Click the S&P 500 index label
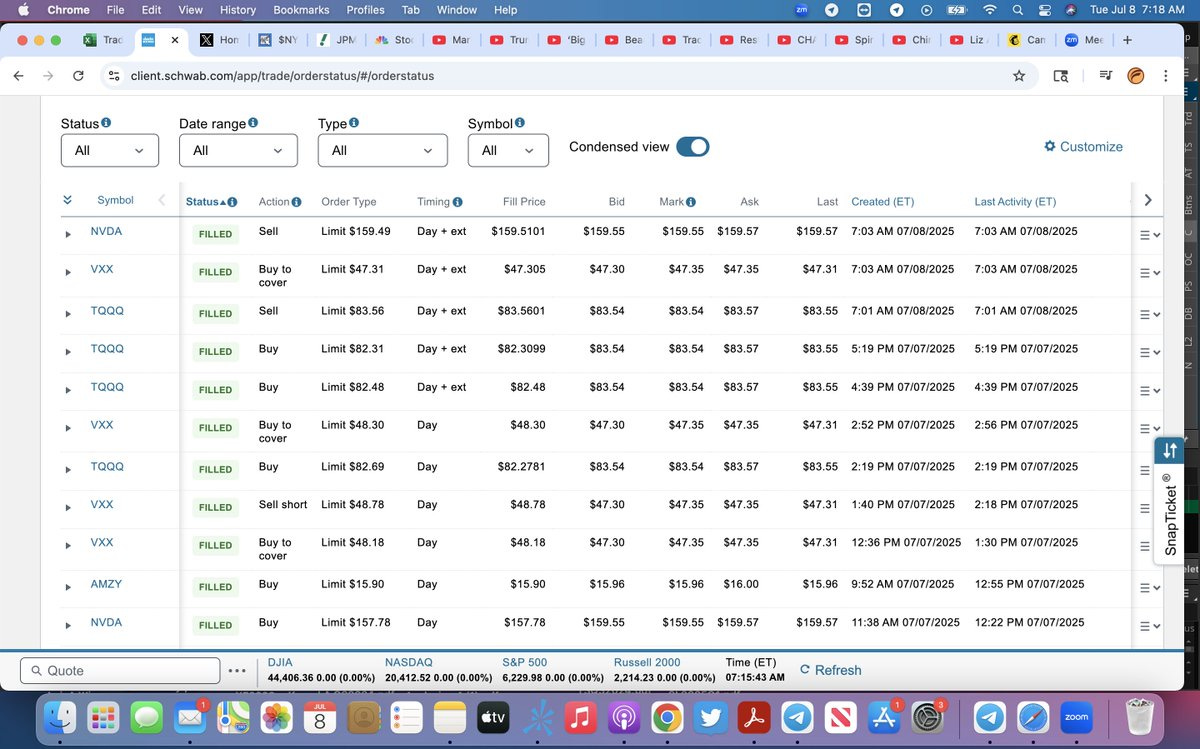This screenshot has height=749, width=1200. pyautogui.click(x=524, y=662)
